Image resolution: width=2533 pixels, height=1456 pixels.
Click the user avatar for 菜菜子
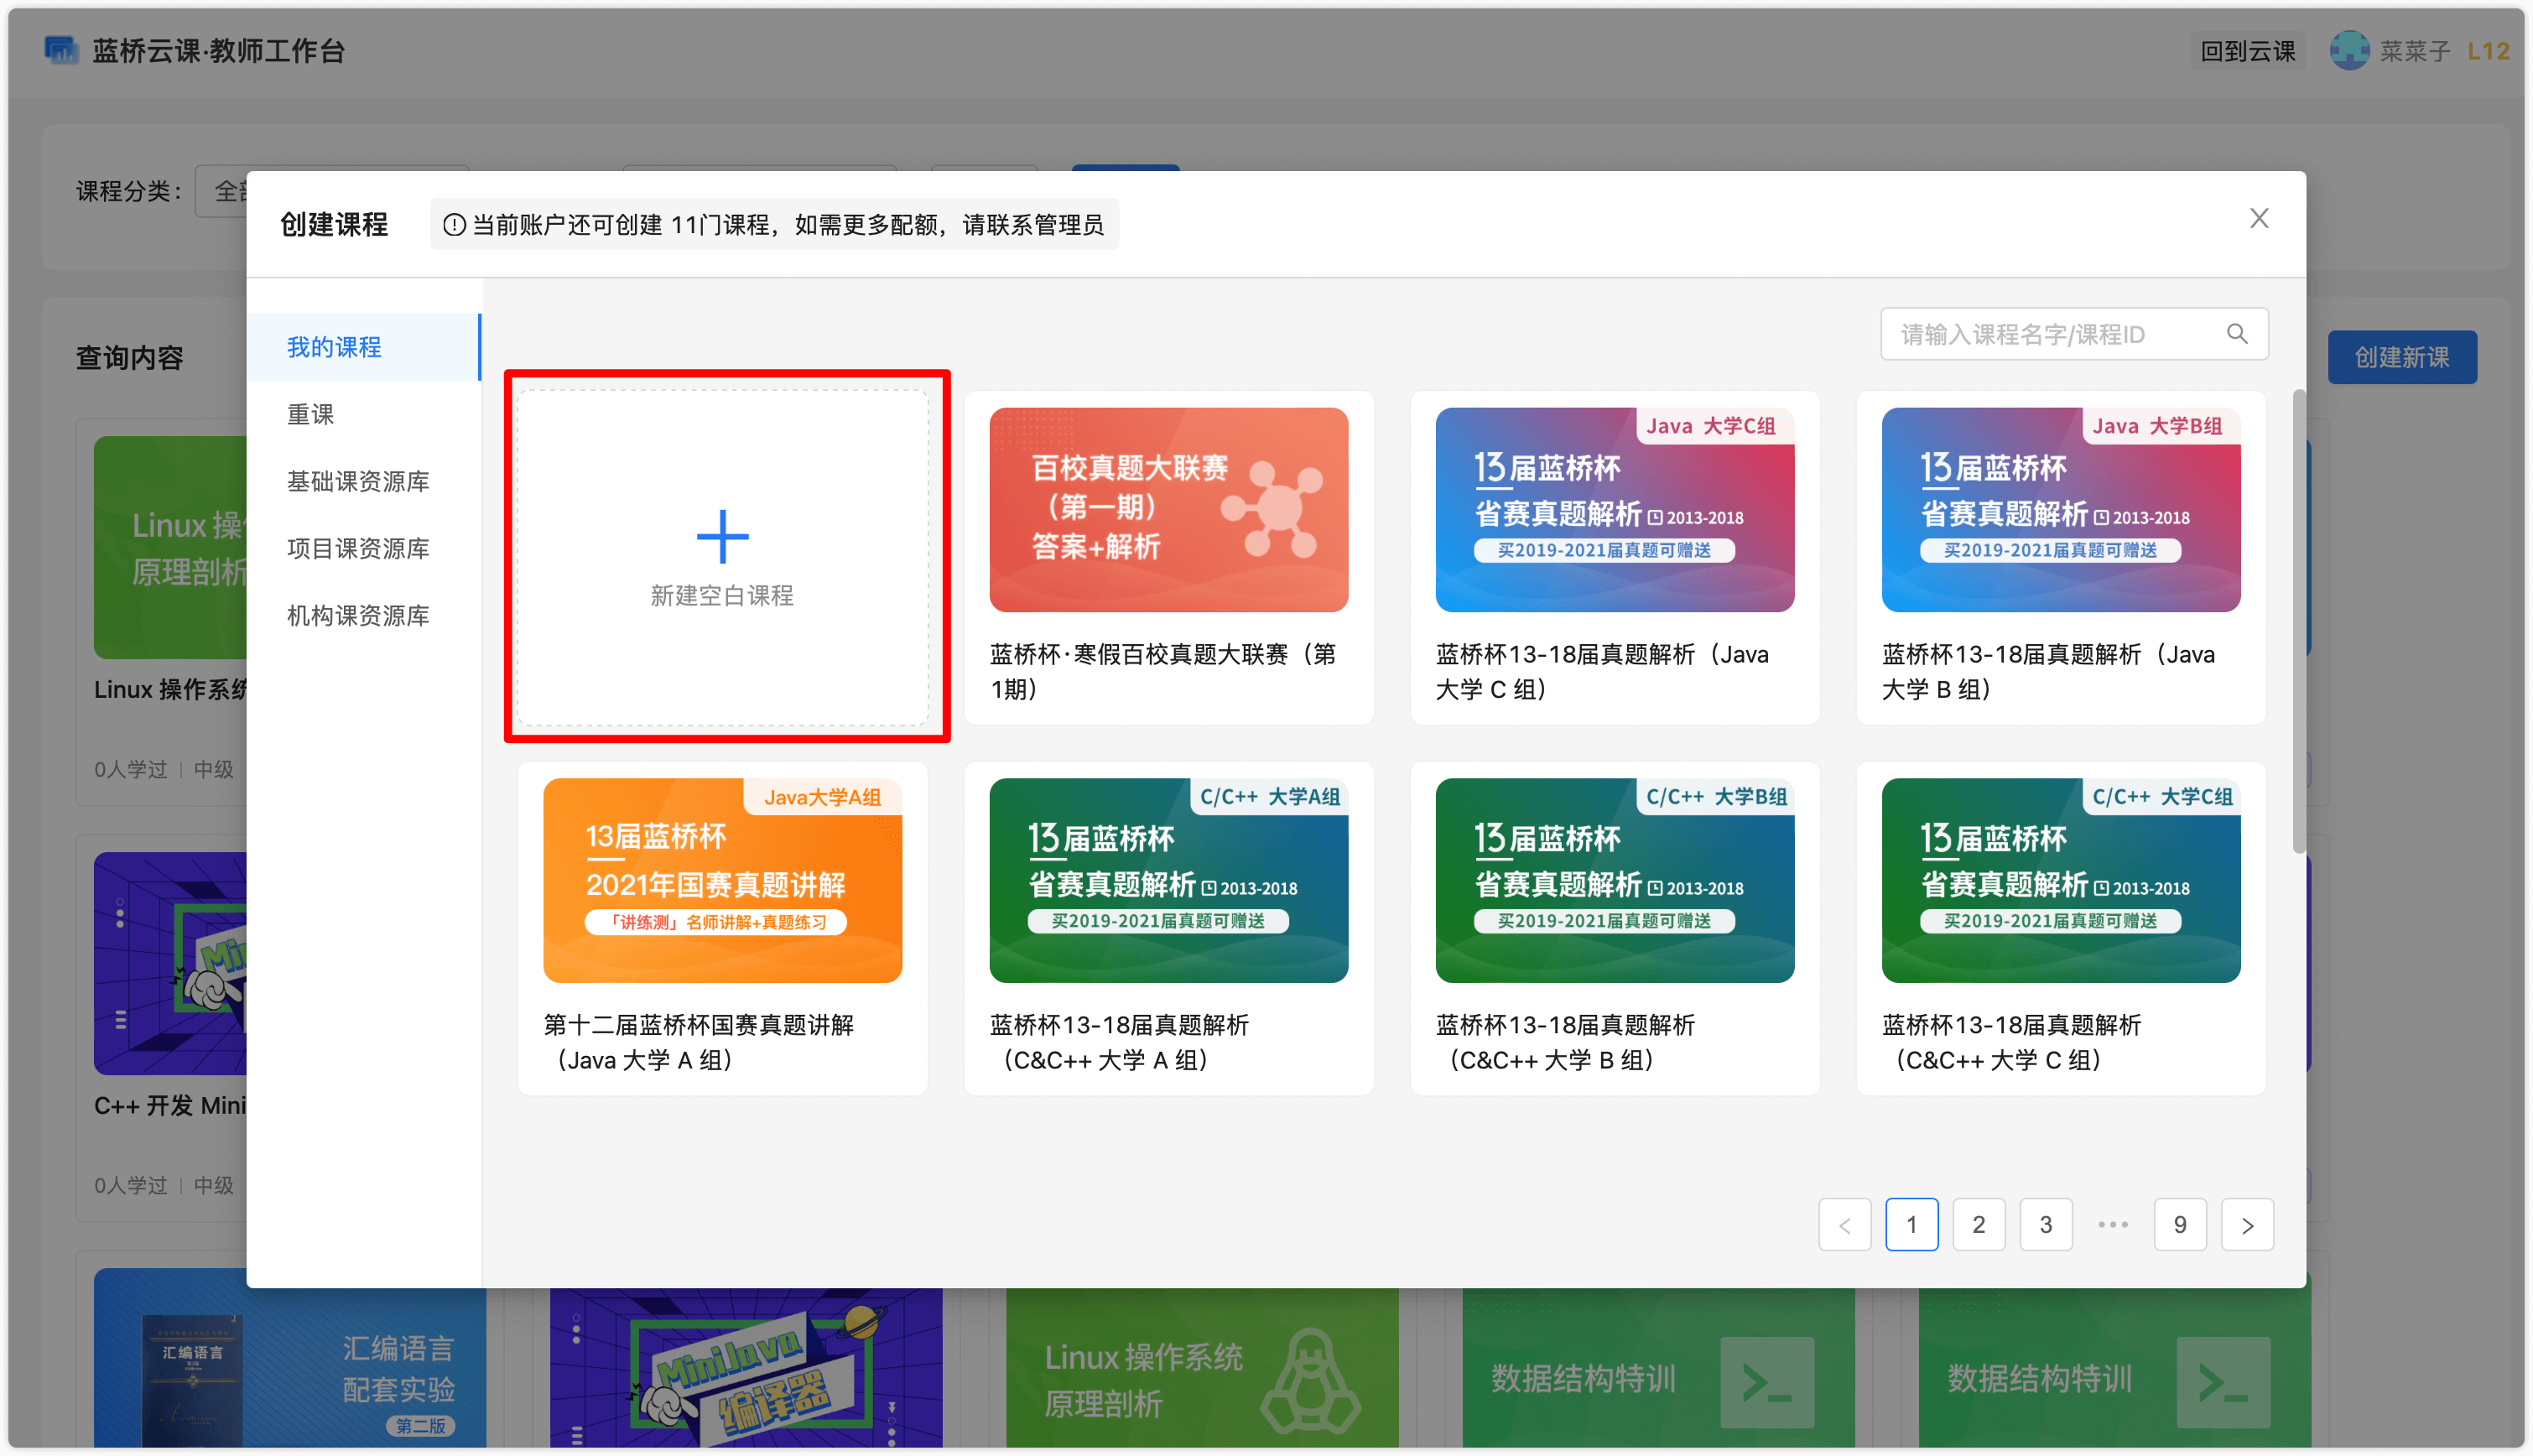point(2349,50)
